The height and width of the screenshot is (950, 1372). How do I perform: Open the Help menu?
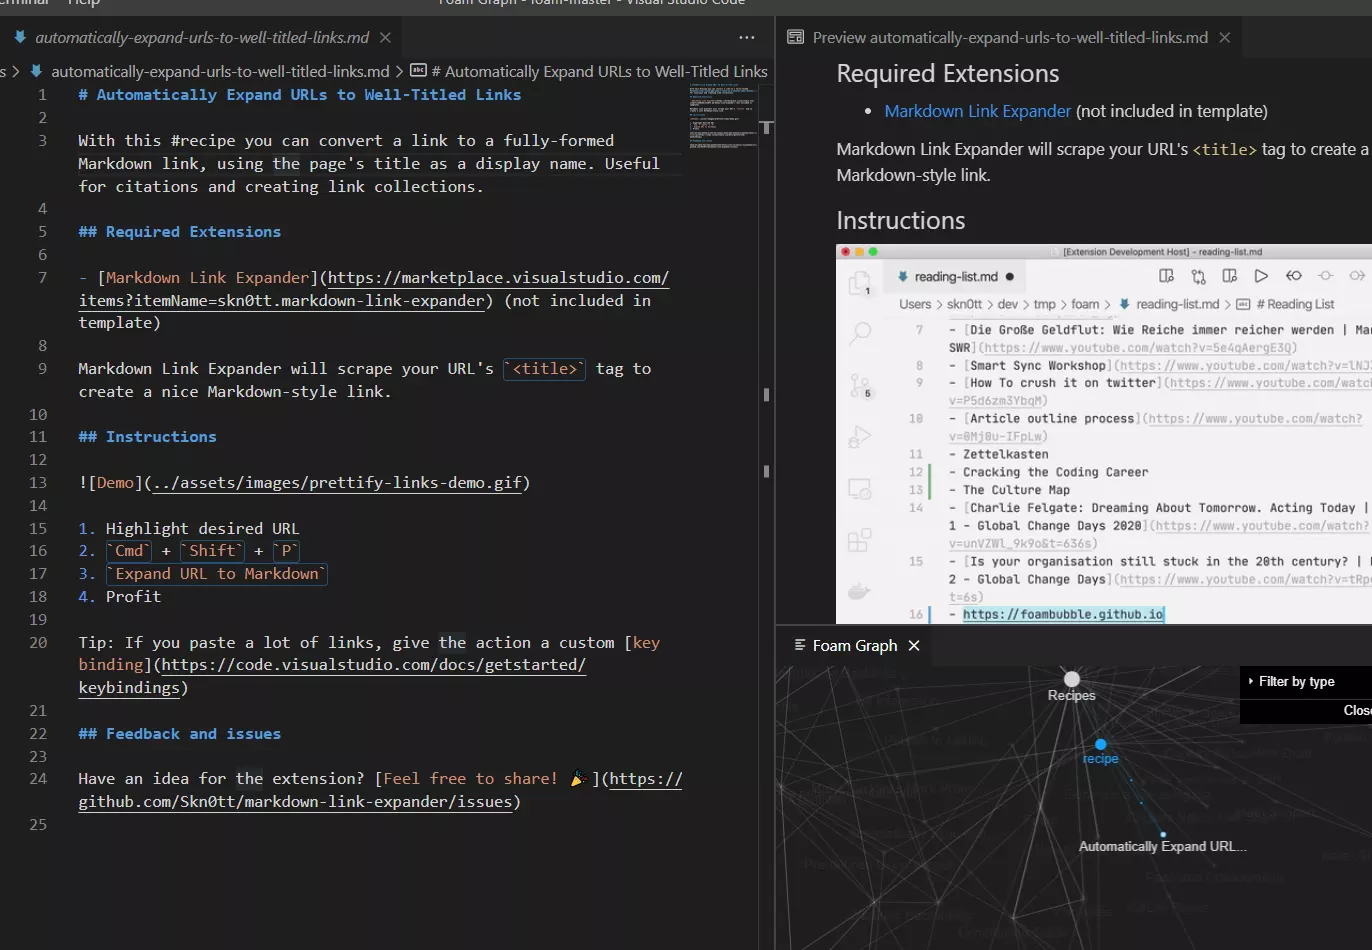coord(82,3)
